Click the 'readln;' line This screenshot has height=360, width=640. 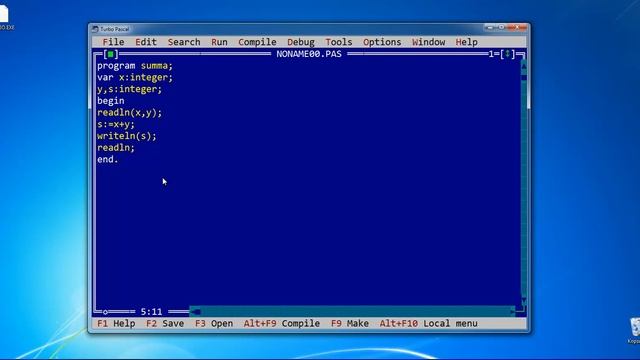tap(116, 148)
